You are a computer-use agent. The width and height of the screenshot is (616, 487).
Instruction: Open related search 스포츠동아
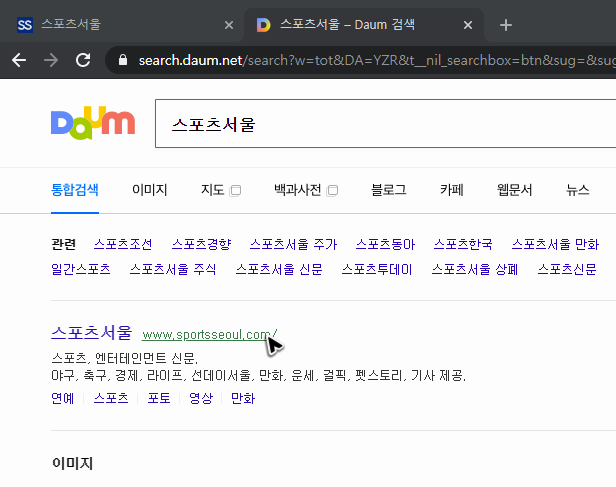click(385, 244)
